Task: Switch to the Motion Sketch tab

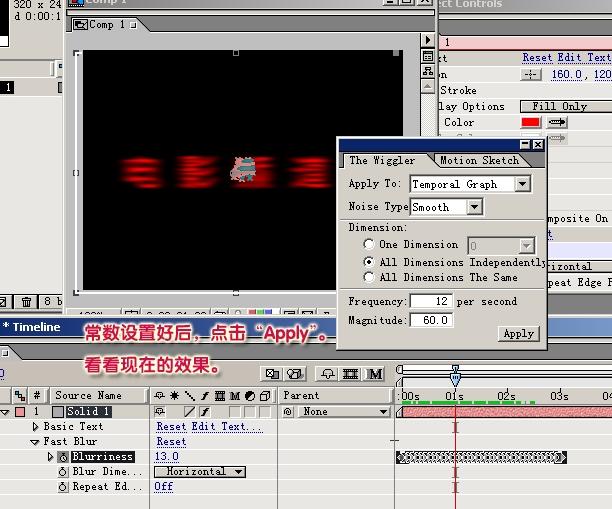Action: tap(479, 160)
